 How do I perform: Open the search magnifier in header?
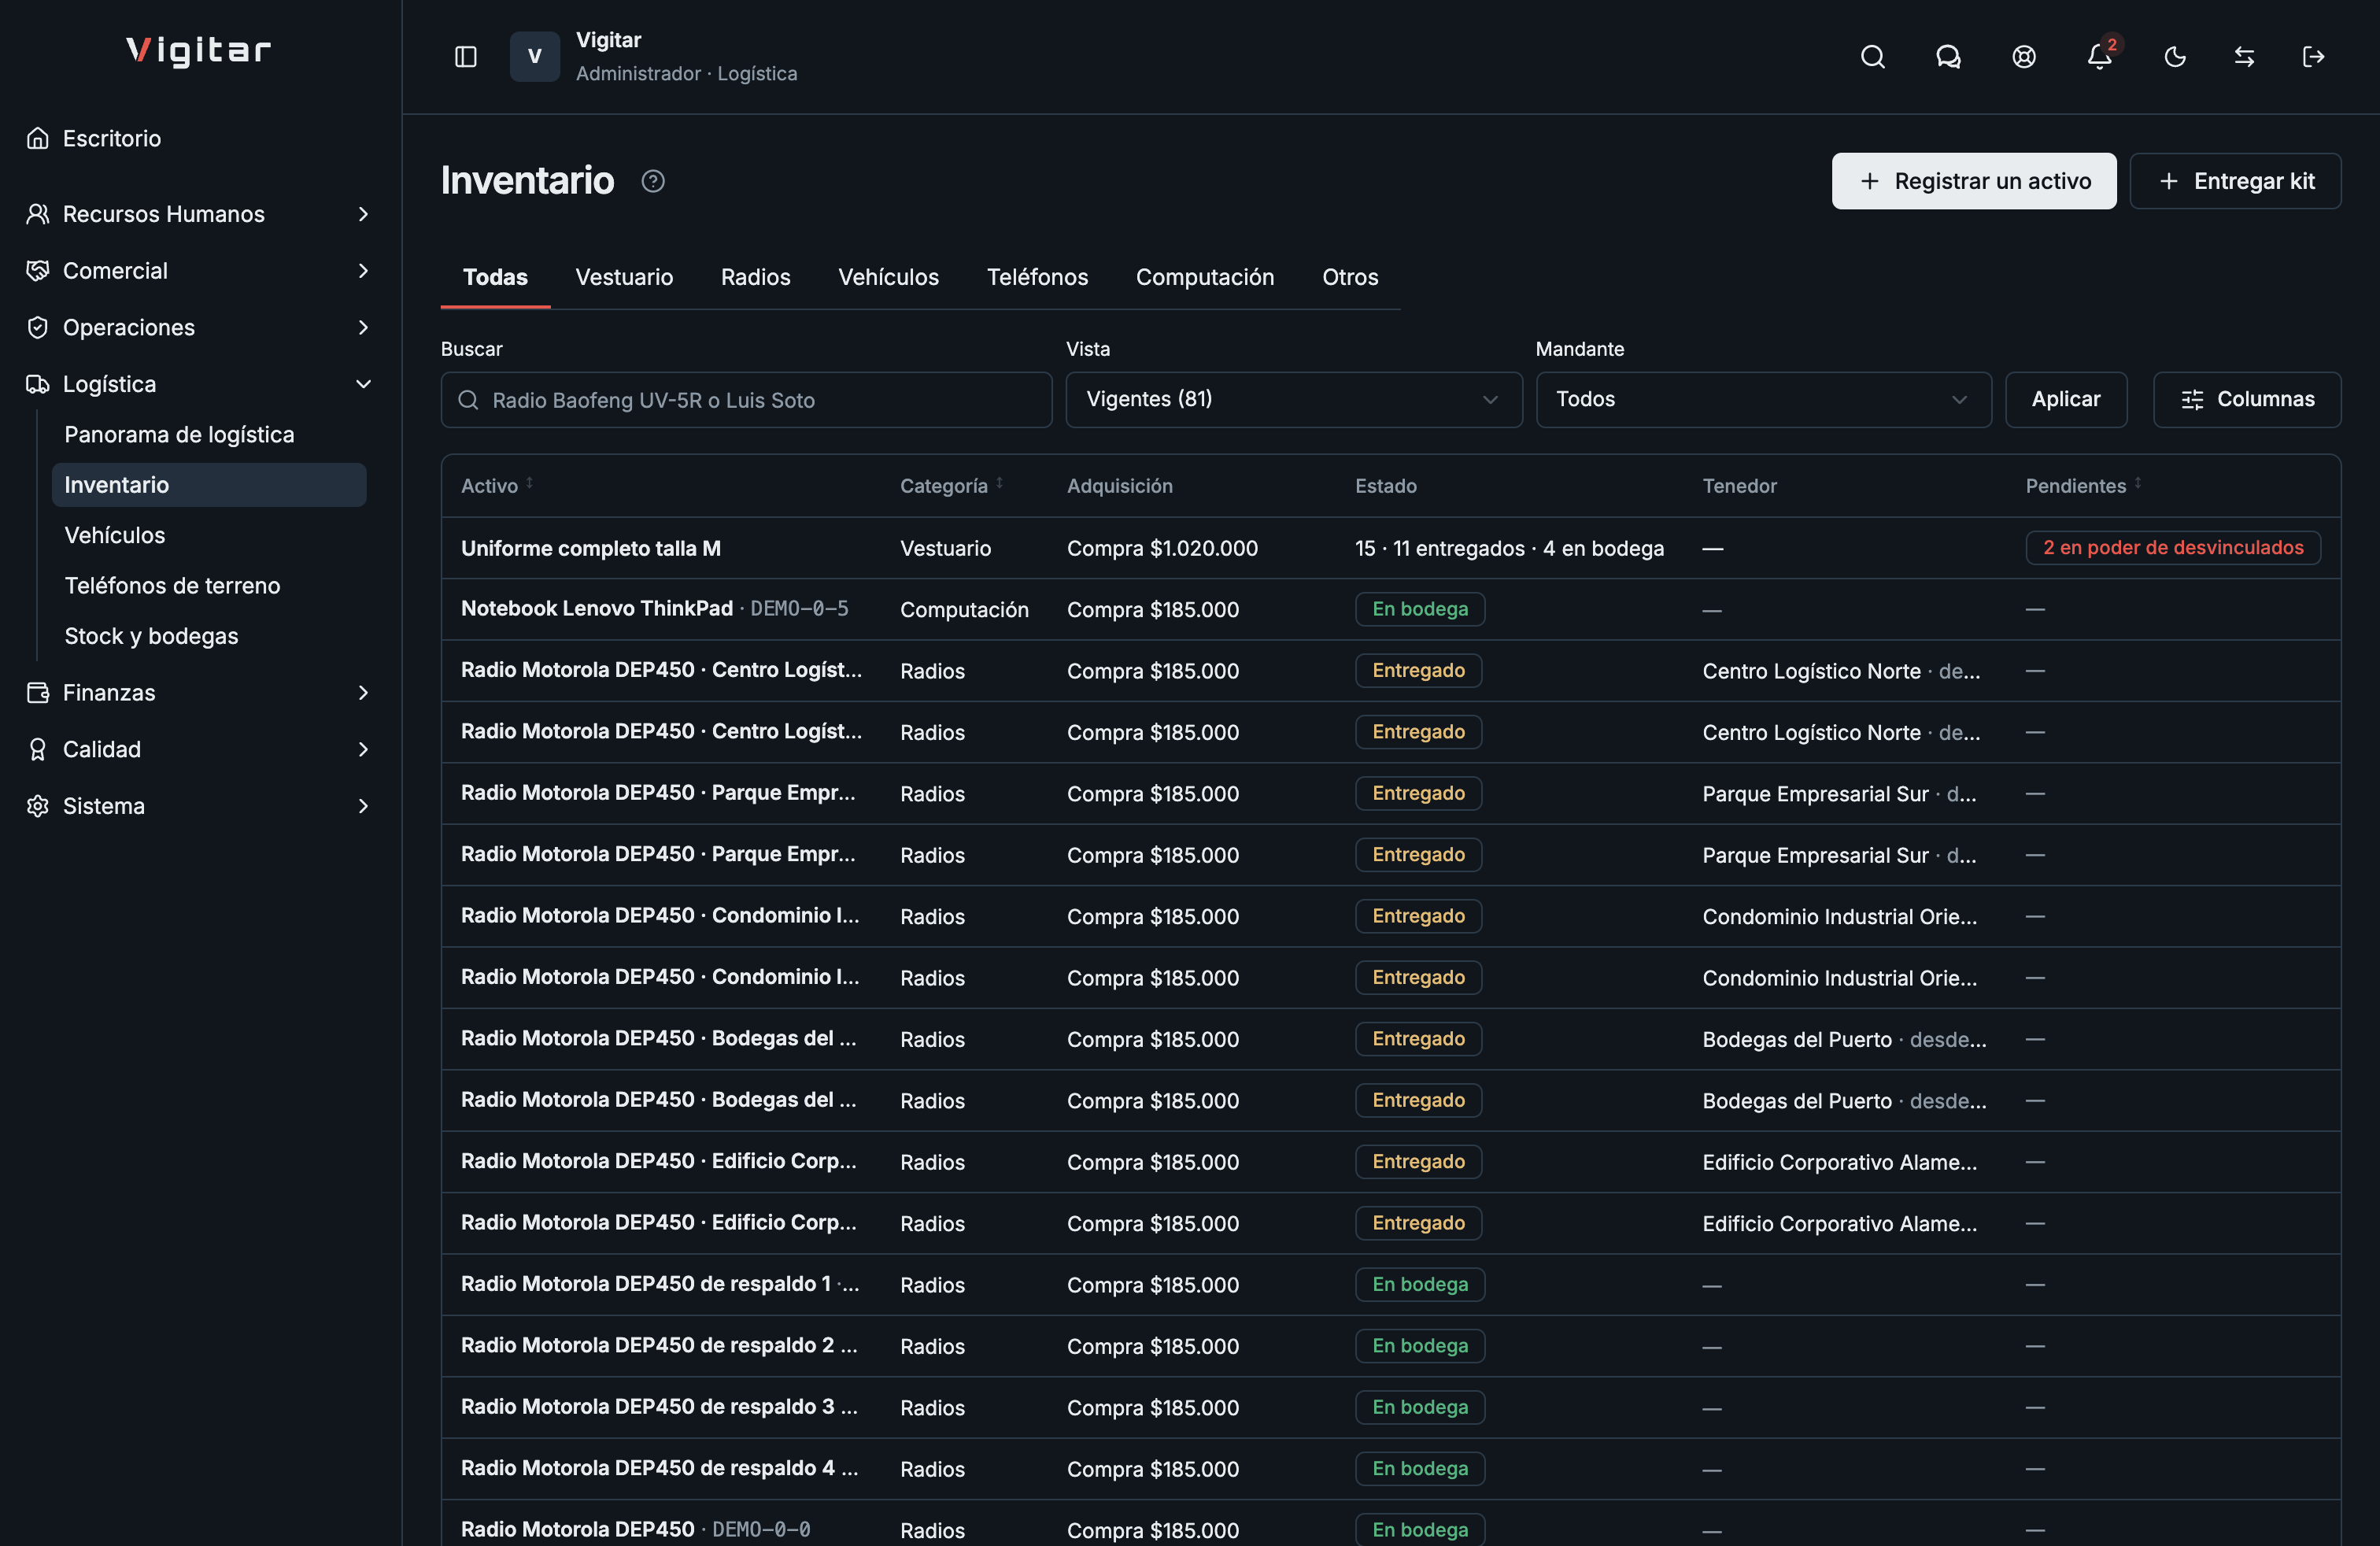1872,57
